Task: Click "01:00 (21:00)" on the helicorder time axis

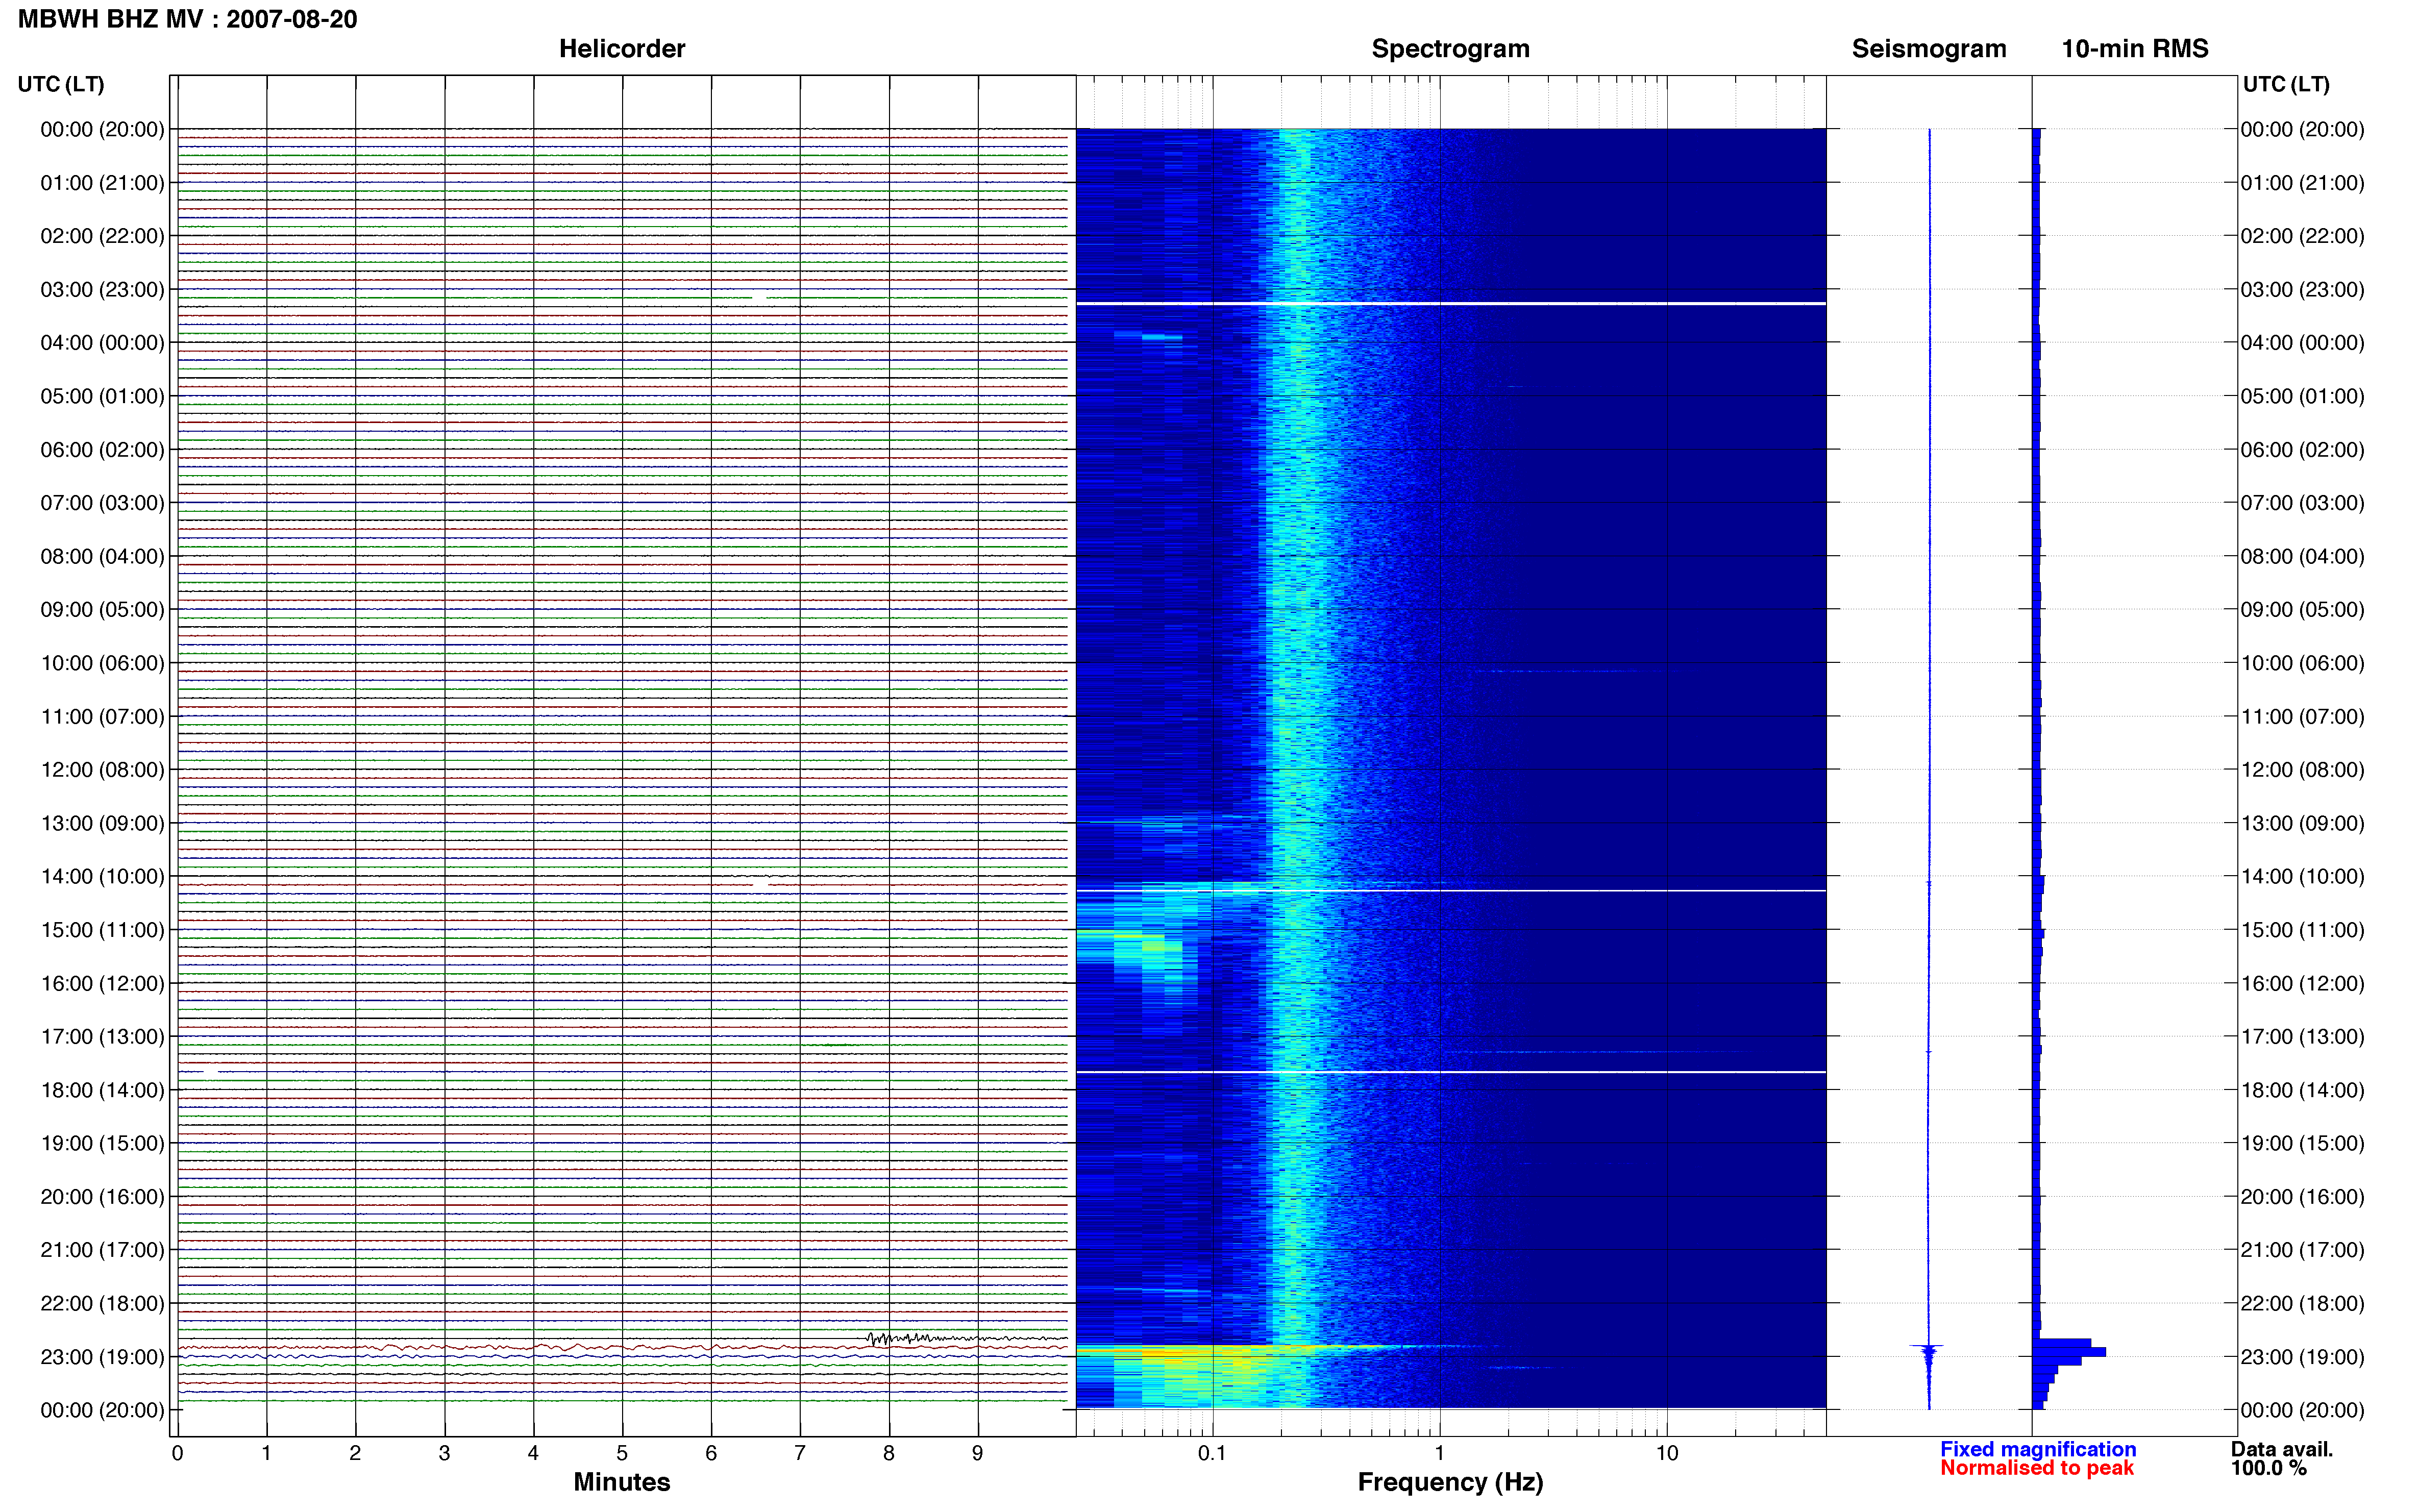Action: coord(102,183)
